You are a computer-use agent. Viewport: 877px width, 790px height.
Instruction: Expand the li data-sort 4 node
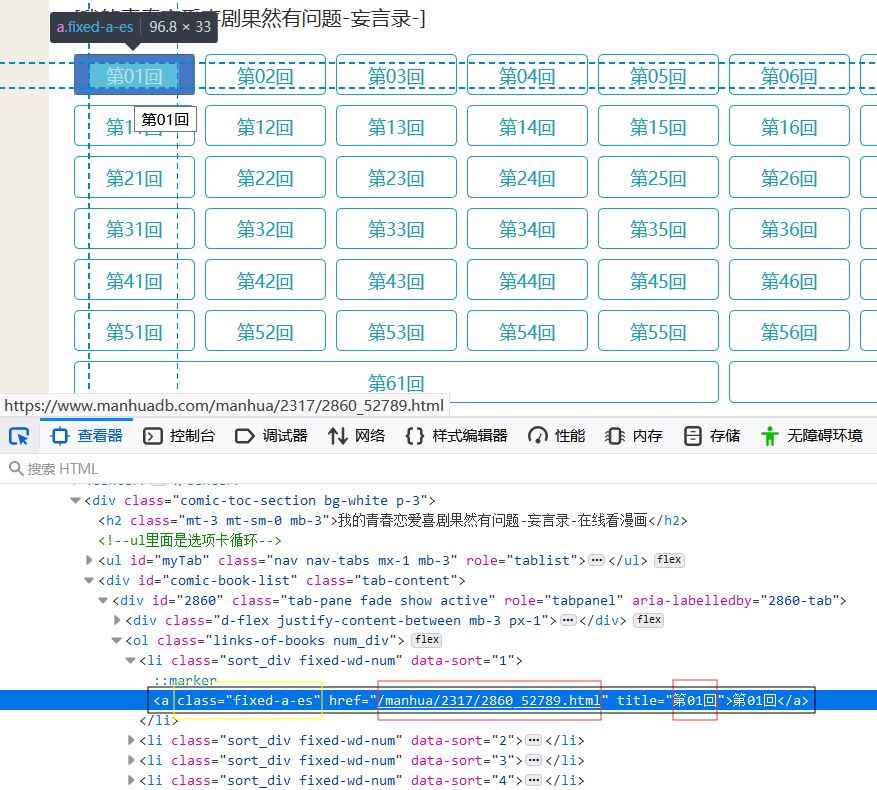click(x=131, y=780)
